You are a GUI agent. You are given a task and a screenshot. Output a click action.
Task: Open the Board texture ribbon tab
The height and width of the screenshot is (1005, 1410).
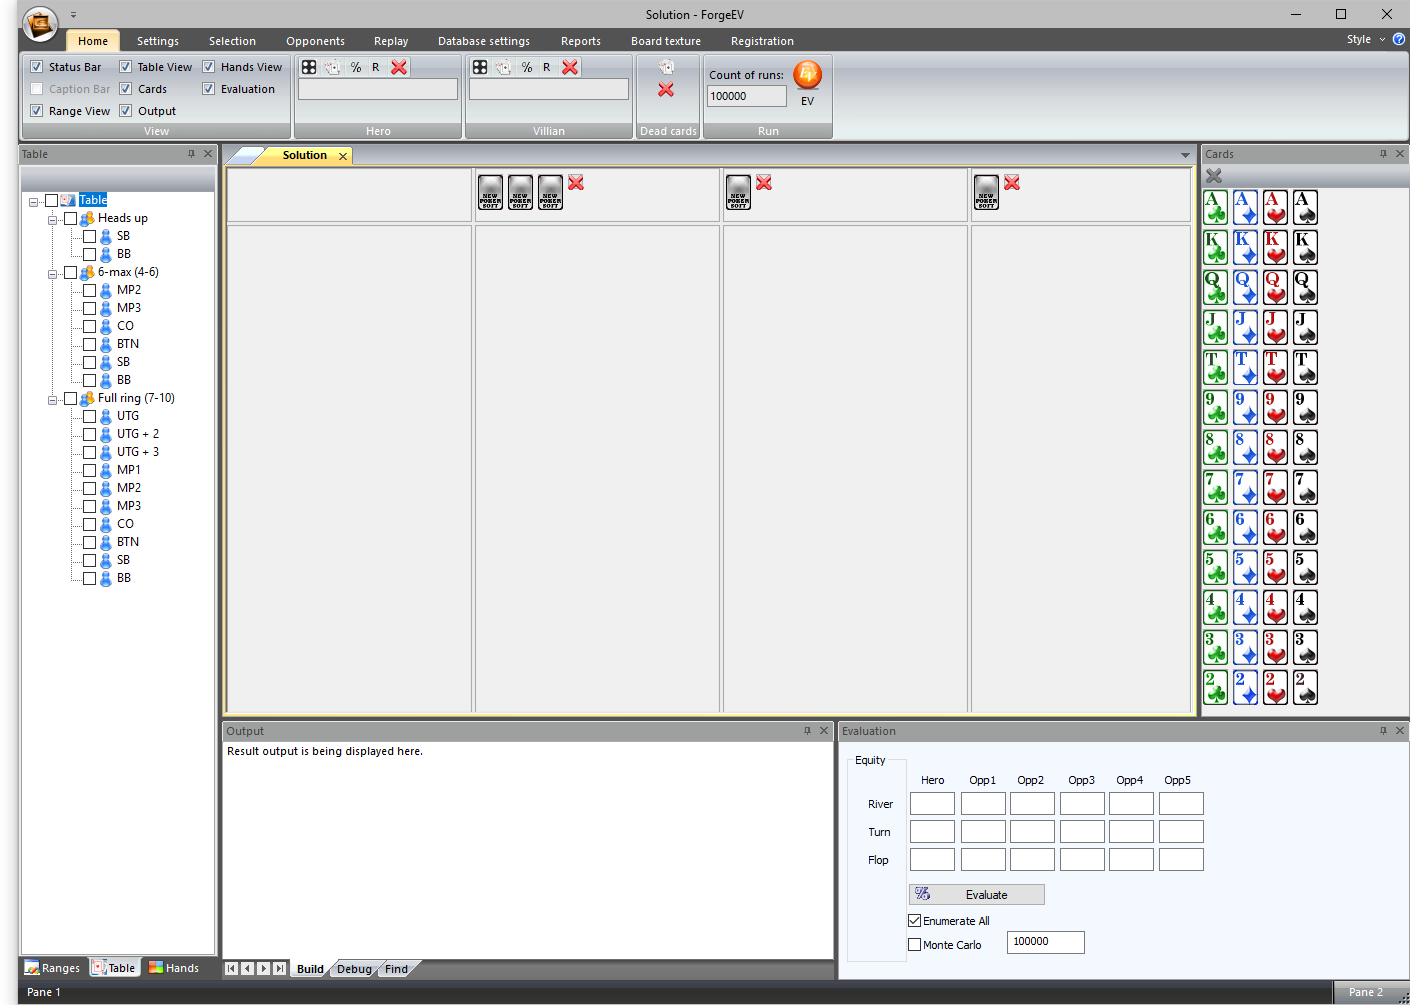[665, 41]
